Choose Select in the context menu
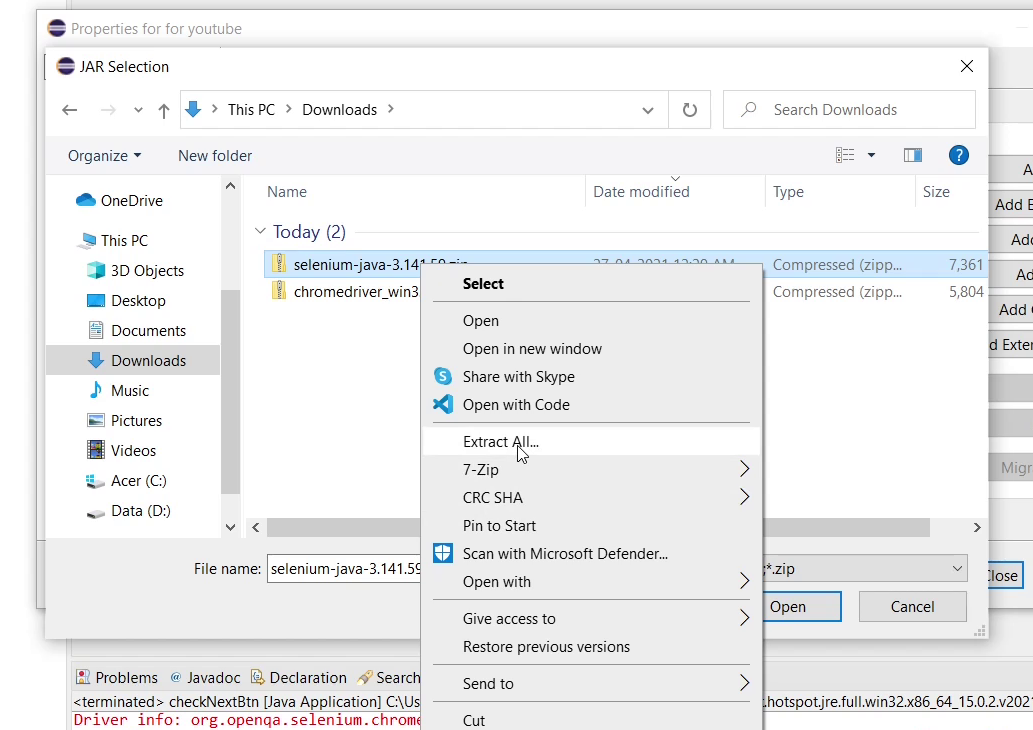1033x730 pixels. 592,283
